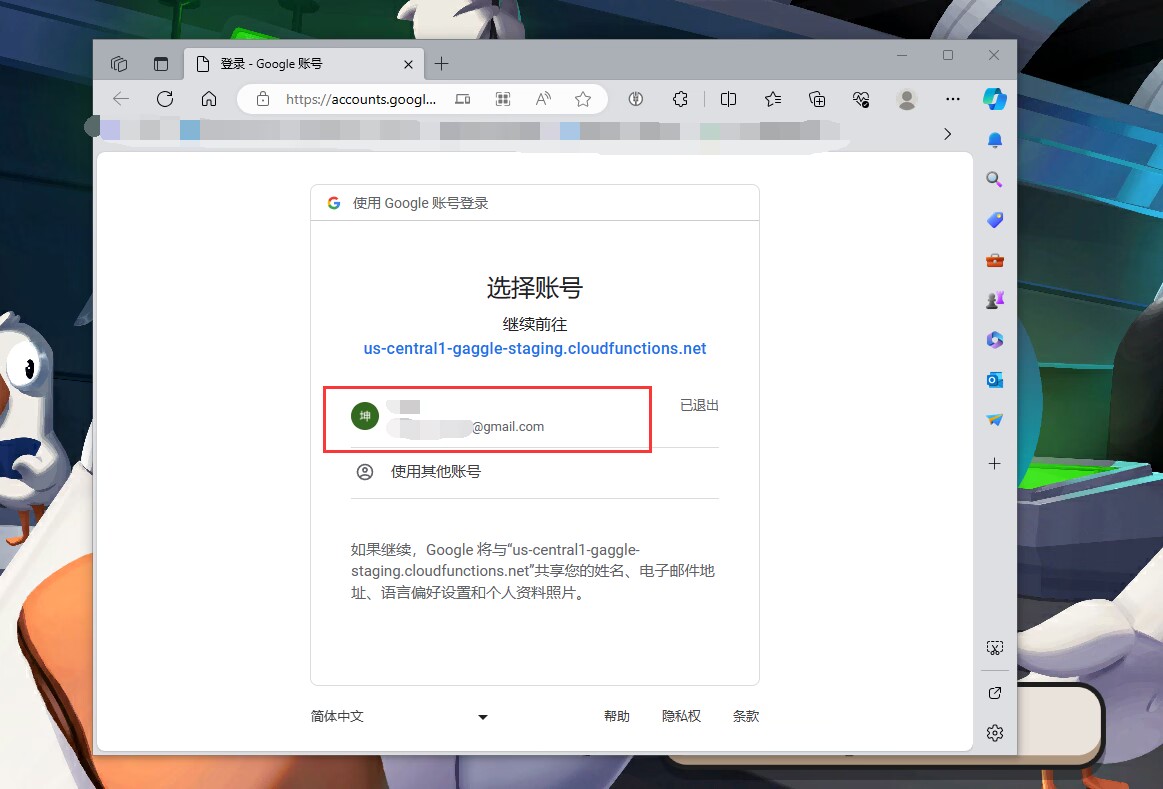This screenshot has width=1163, height=789.
Task: Click the 选择账号 heading
Action: 535,288
